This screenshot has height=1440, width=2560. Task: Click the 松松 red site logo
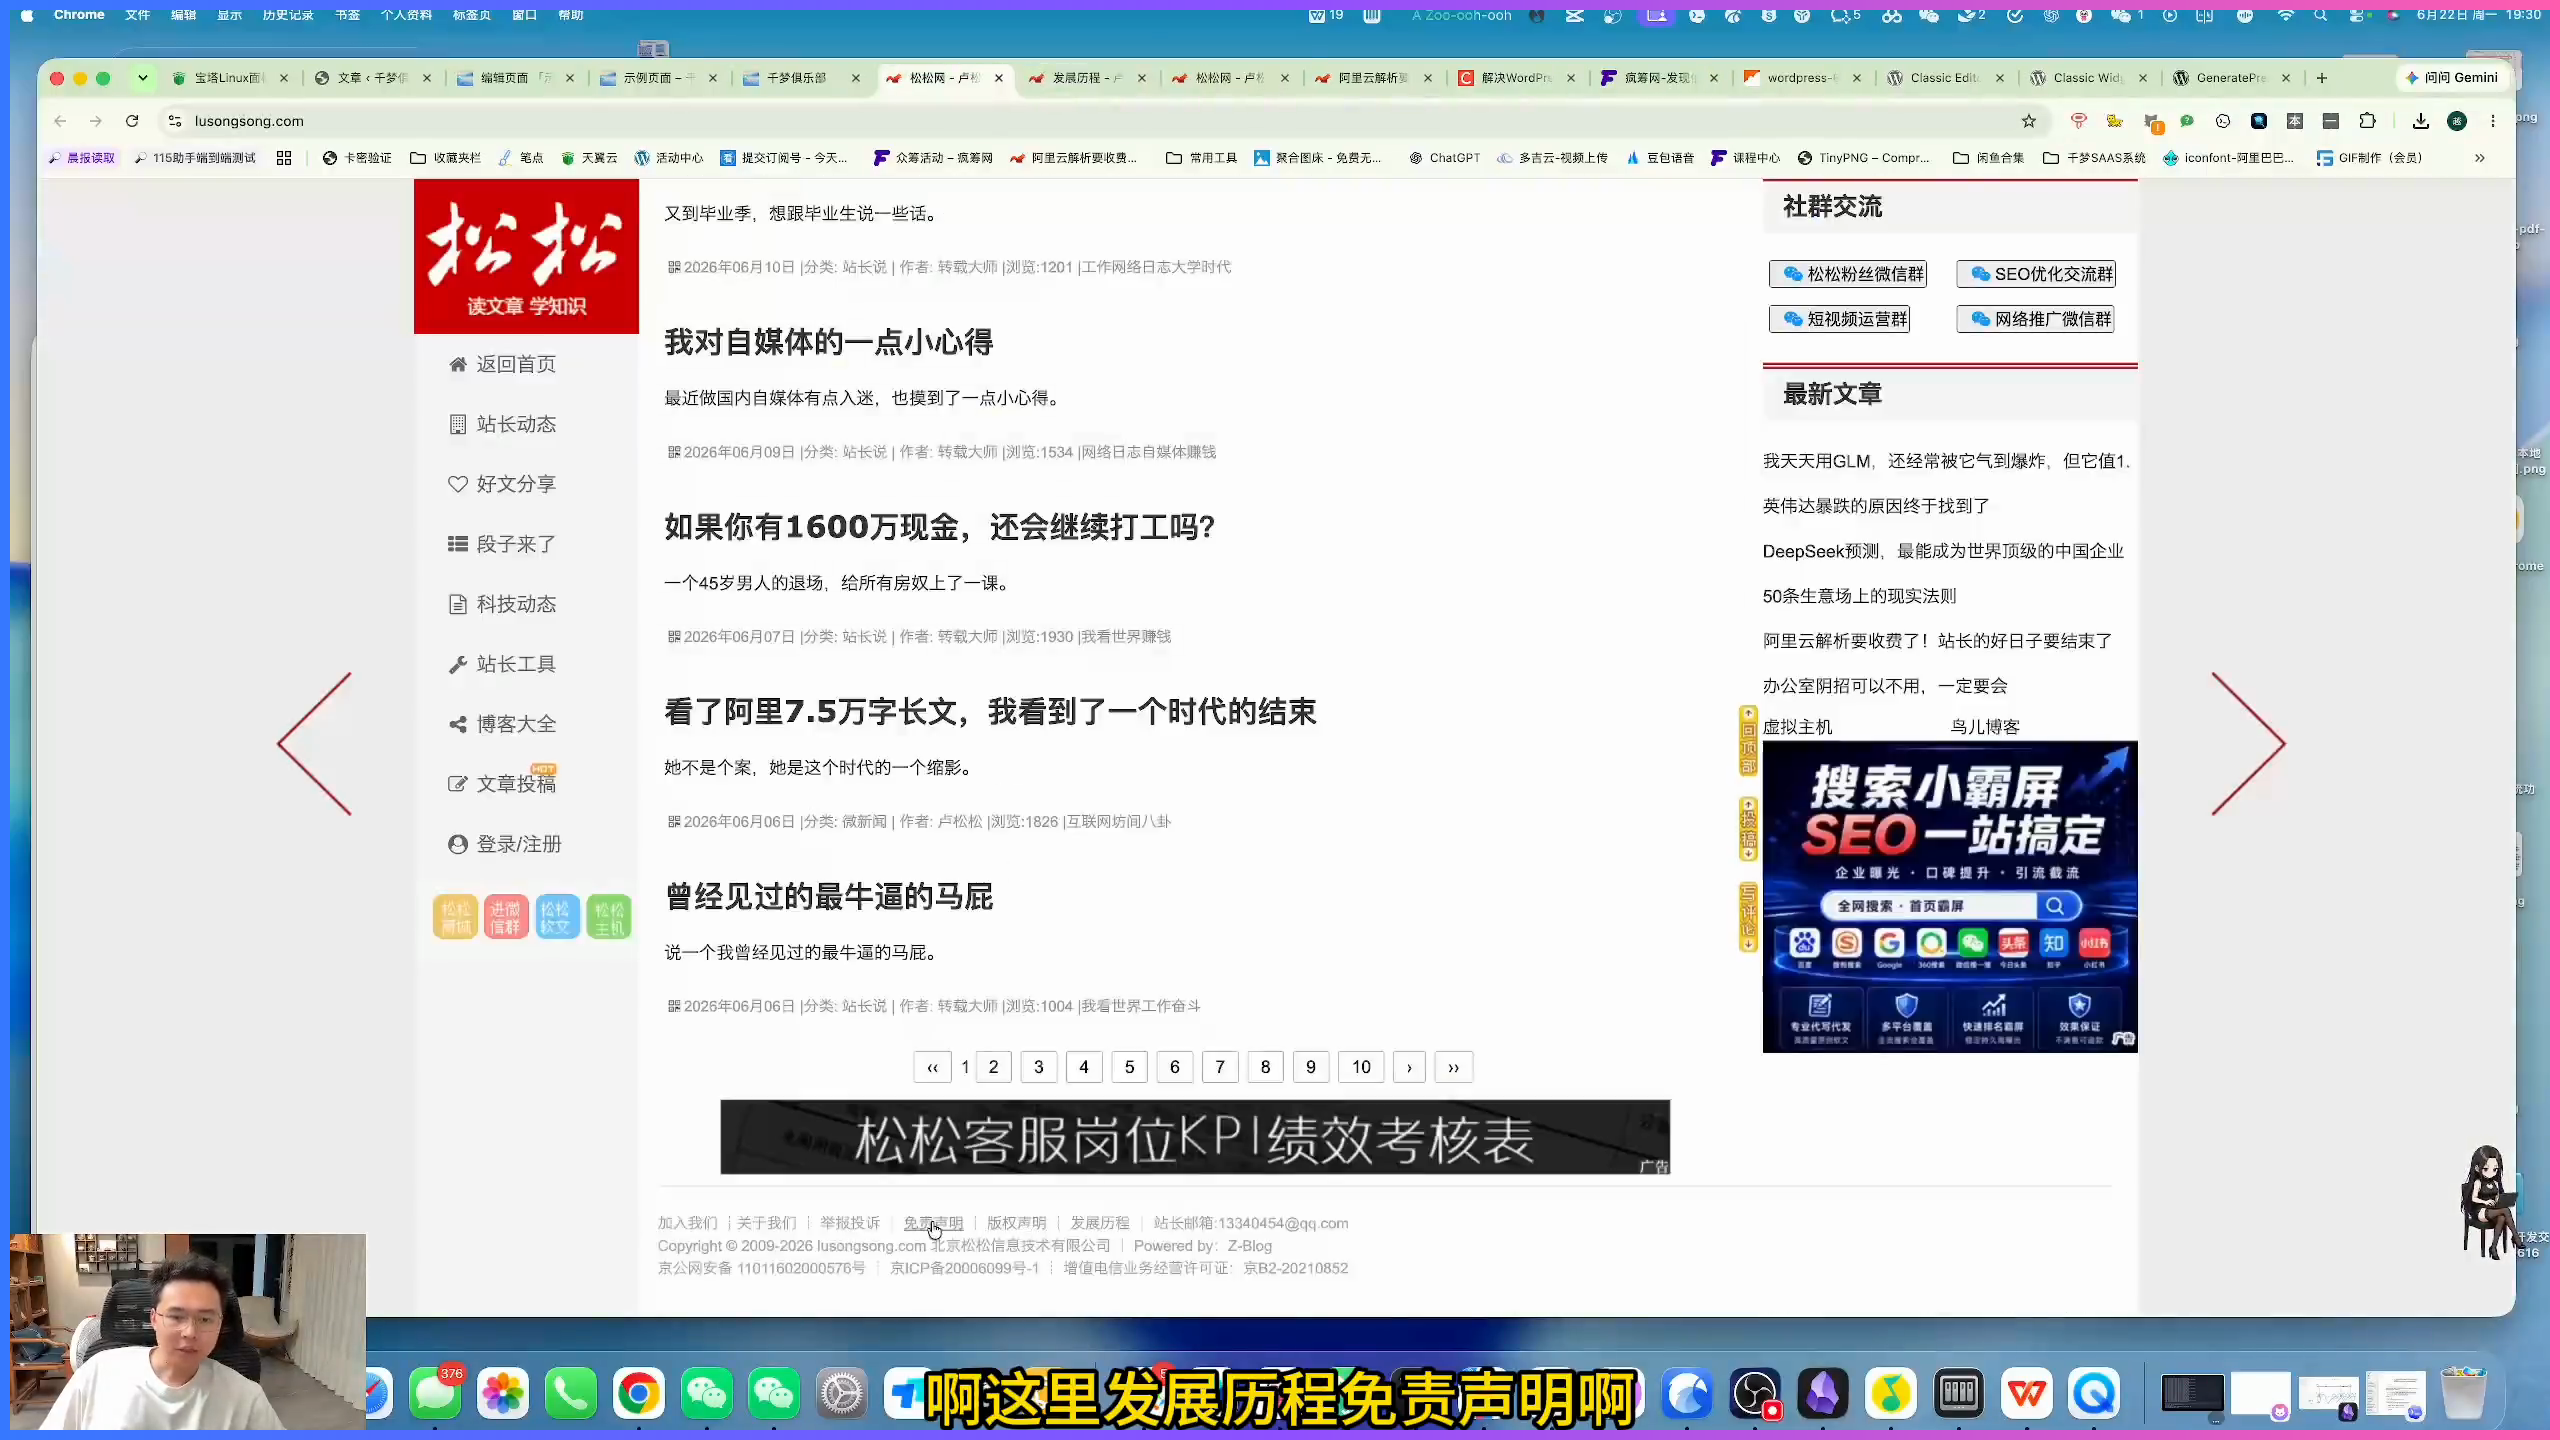[x=526, y=256]
